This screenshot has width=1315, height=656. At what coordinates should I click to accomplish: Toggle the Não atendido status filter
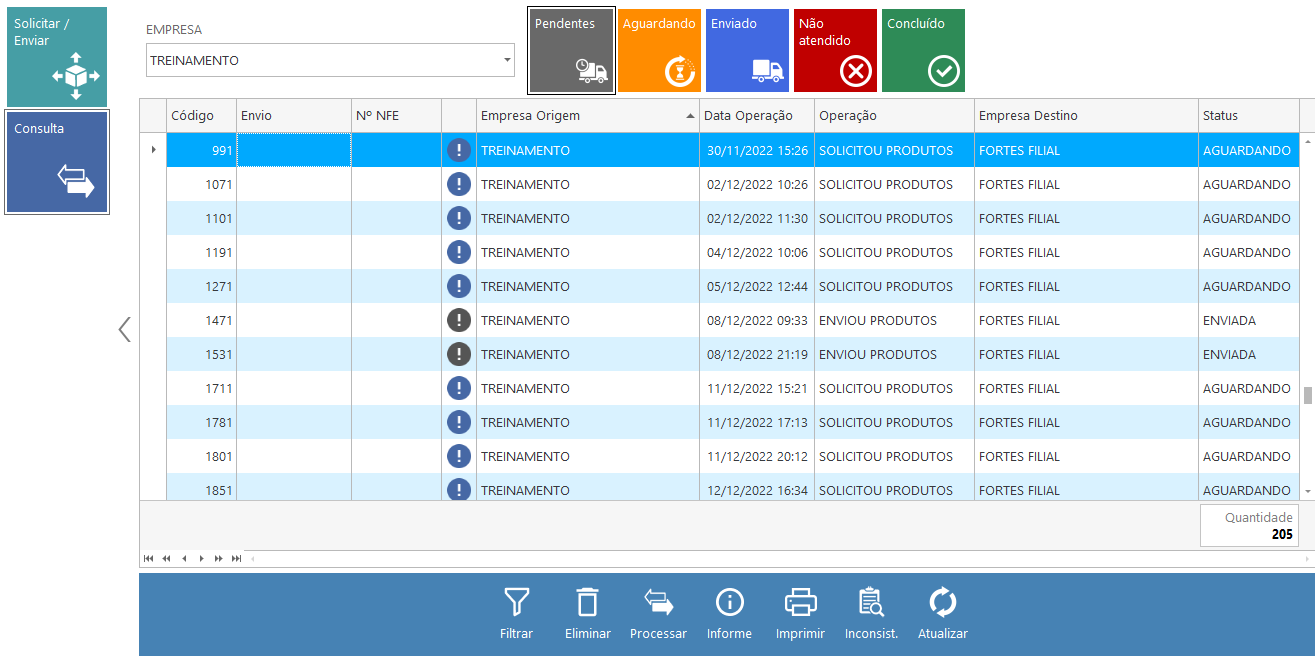coord(835,51)
